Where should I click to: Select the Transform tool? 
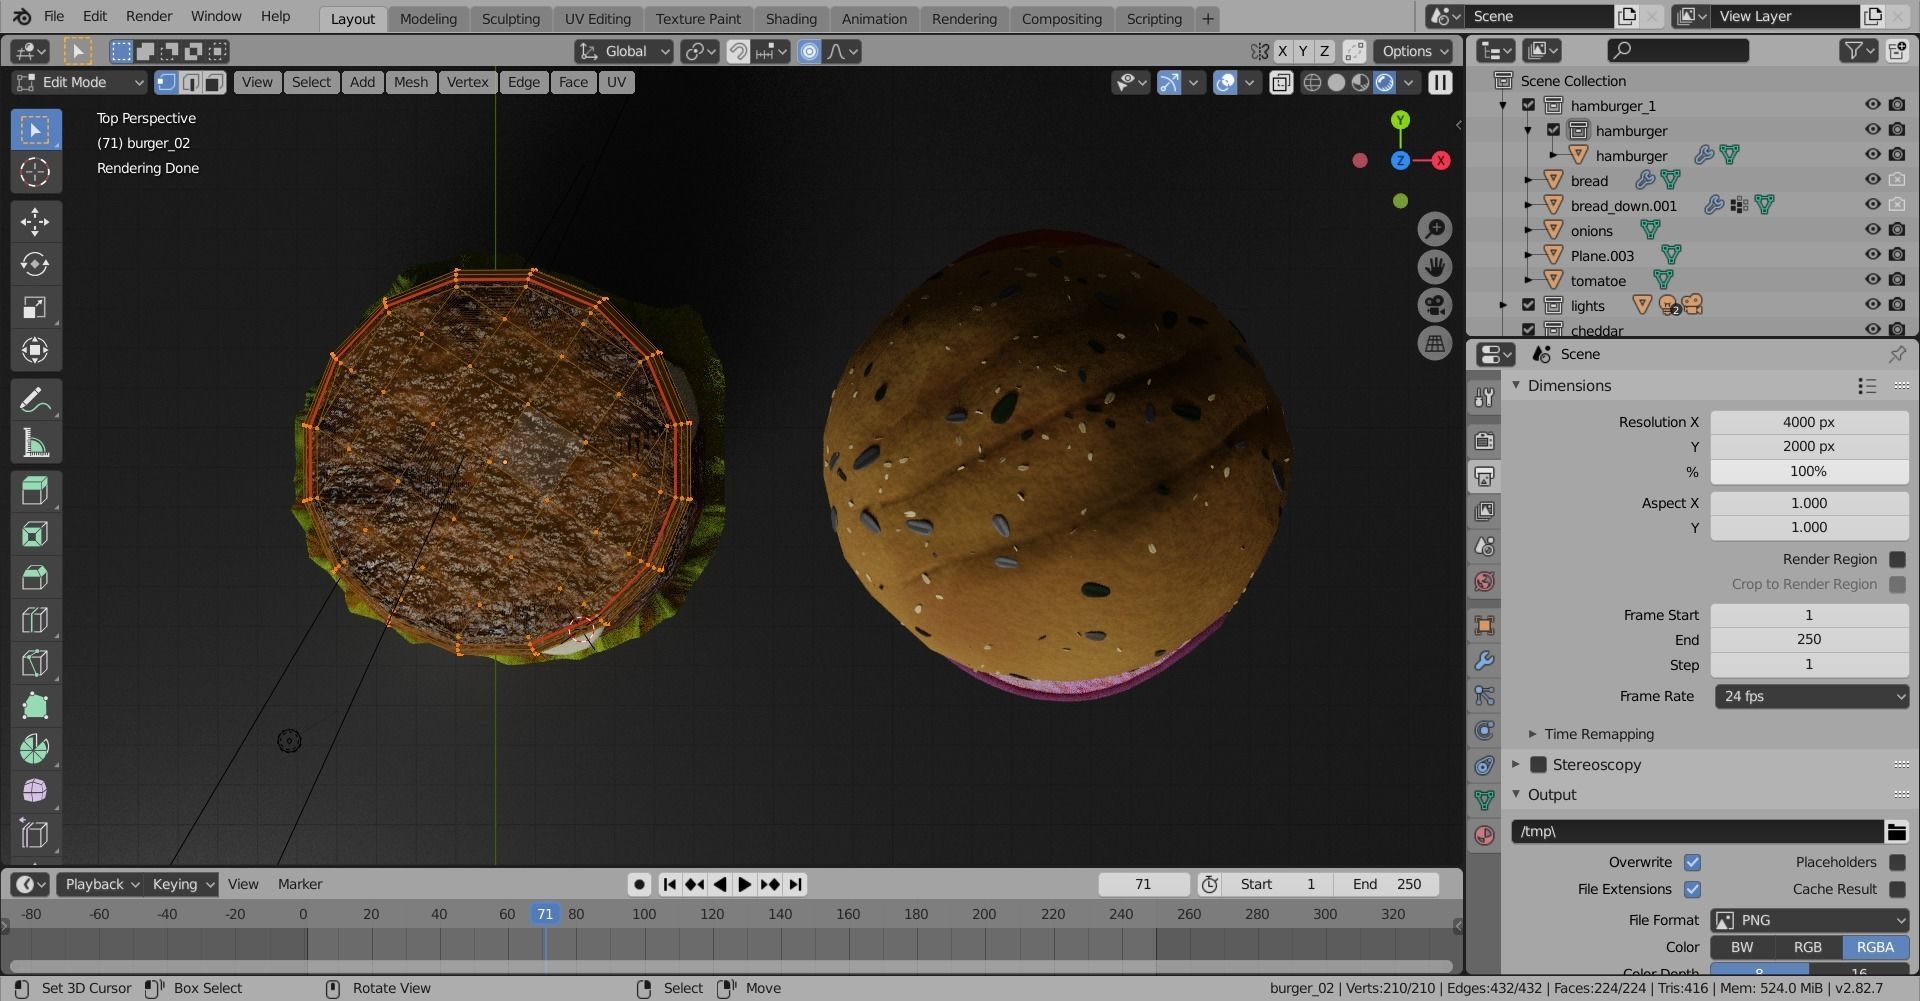point(35,350)
